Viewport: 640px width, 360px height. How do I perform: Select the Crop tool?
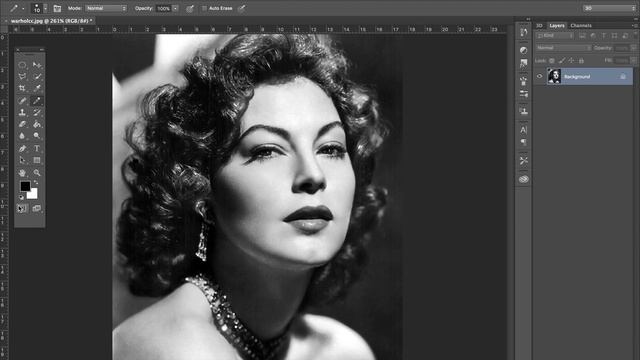(x=22, y=88)
